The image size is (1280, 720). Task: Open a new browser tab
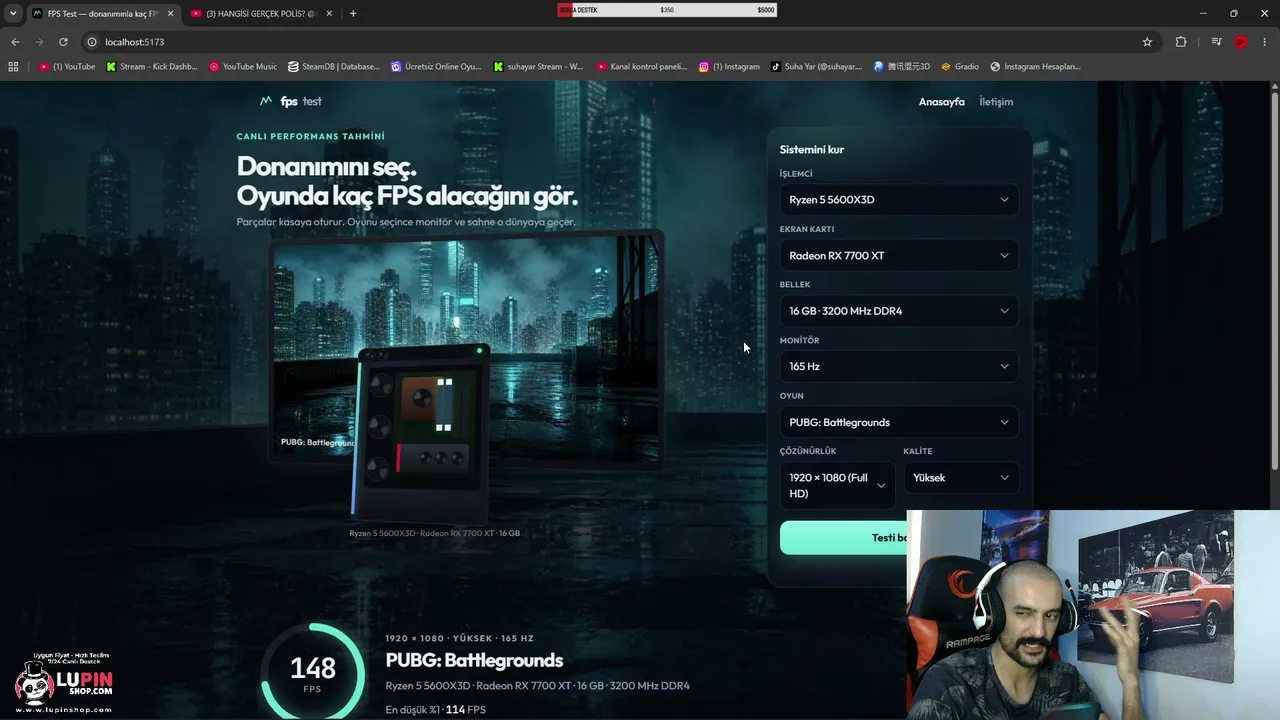click(x=353, y=13)
